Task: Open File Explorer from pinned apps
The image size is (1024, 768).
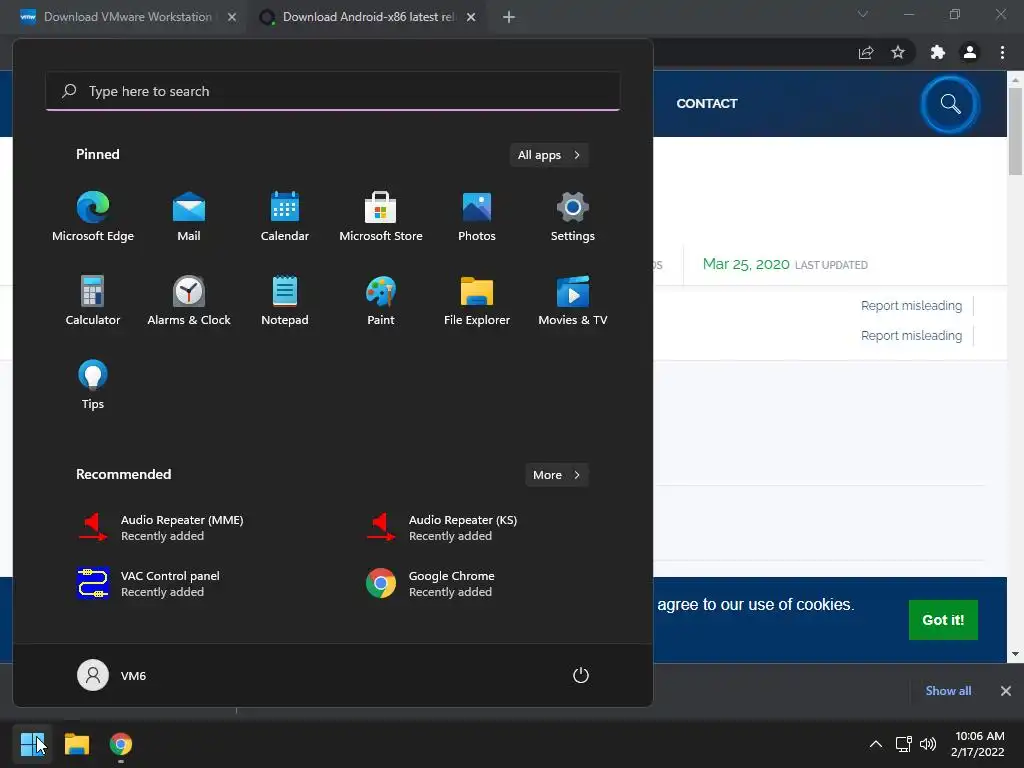Action: pyautogui.click(x=477, y=301)
